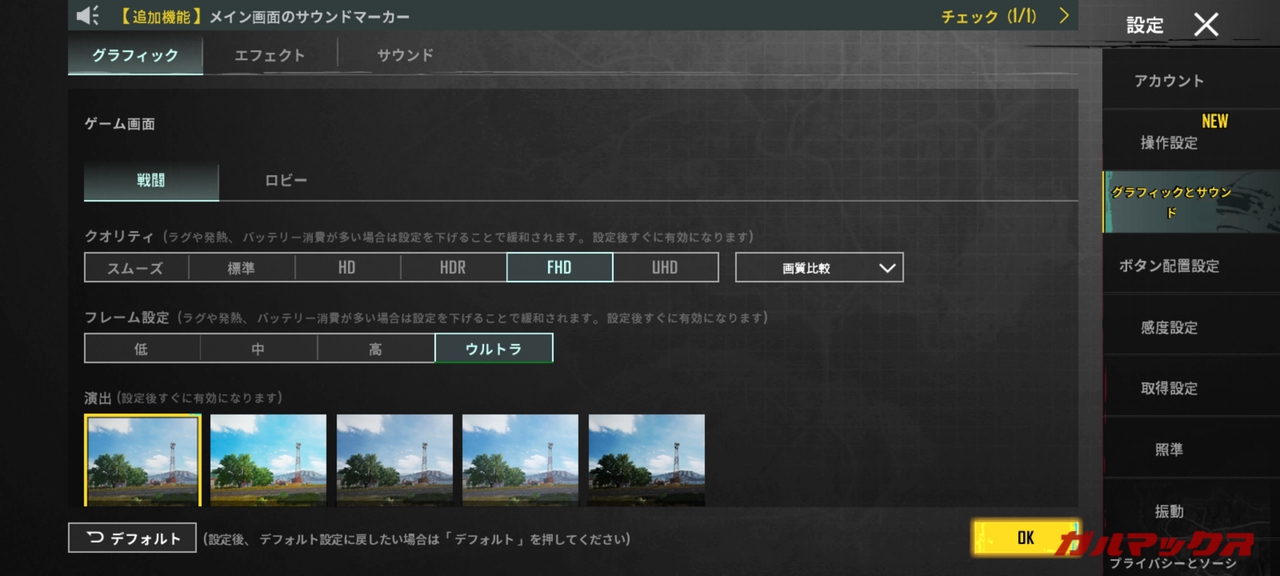This screenshot has height=576, width=1280.
Task: Open 感度設定 sidebar item
Action: [1169, 327]
